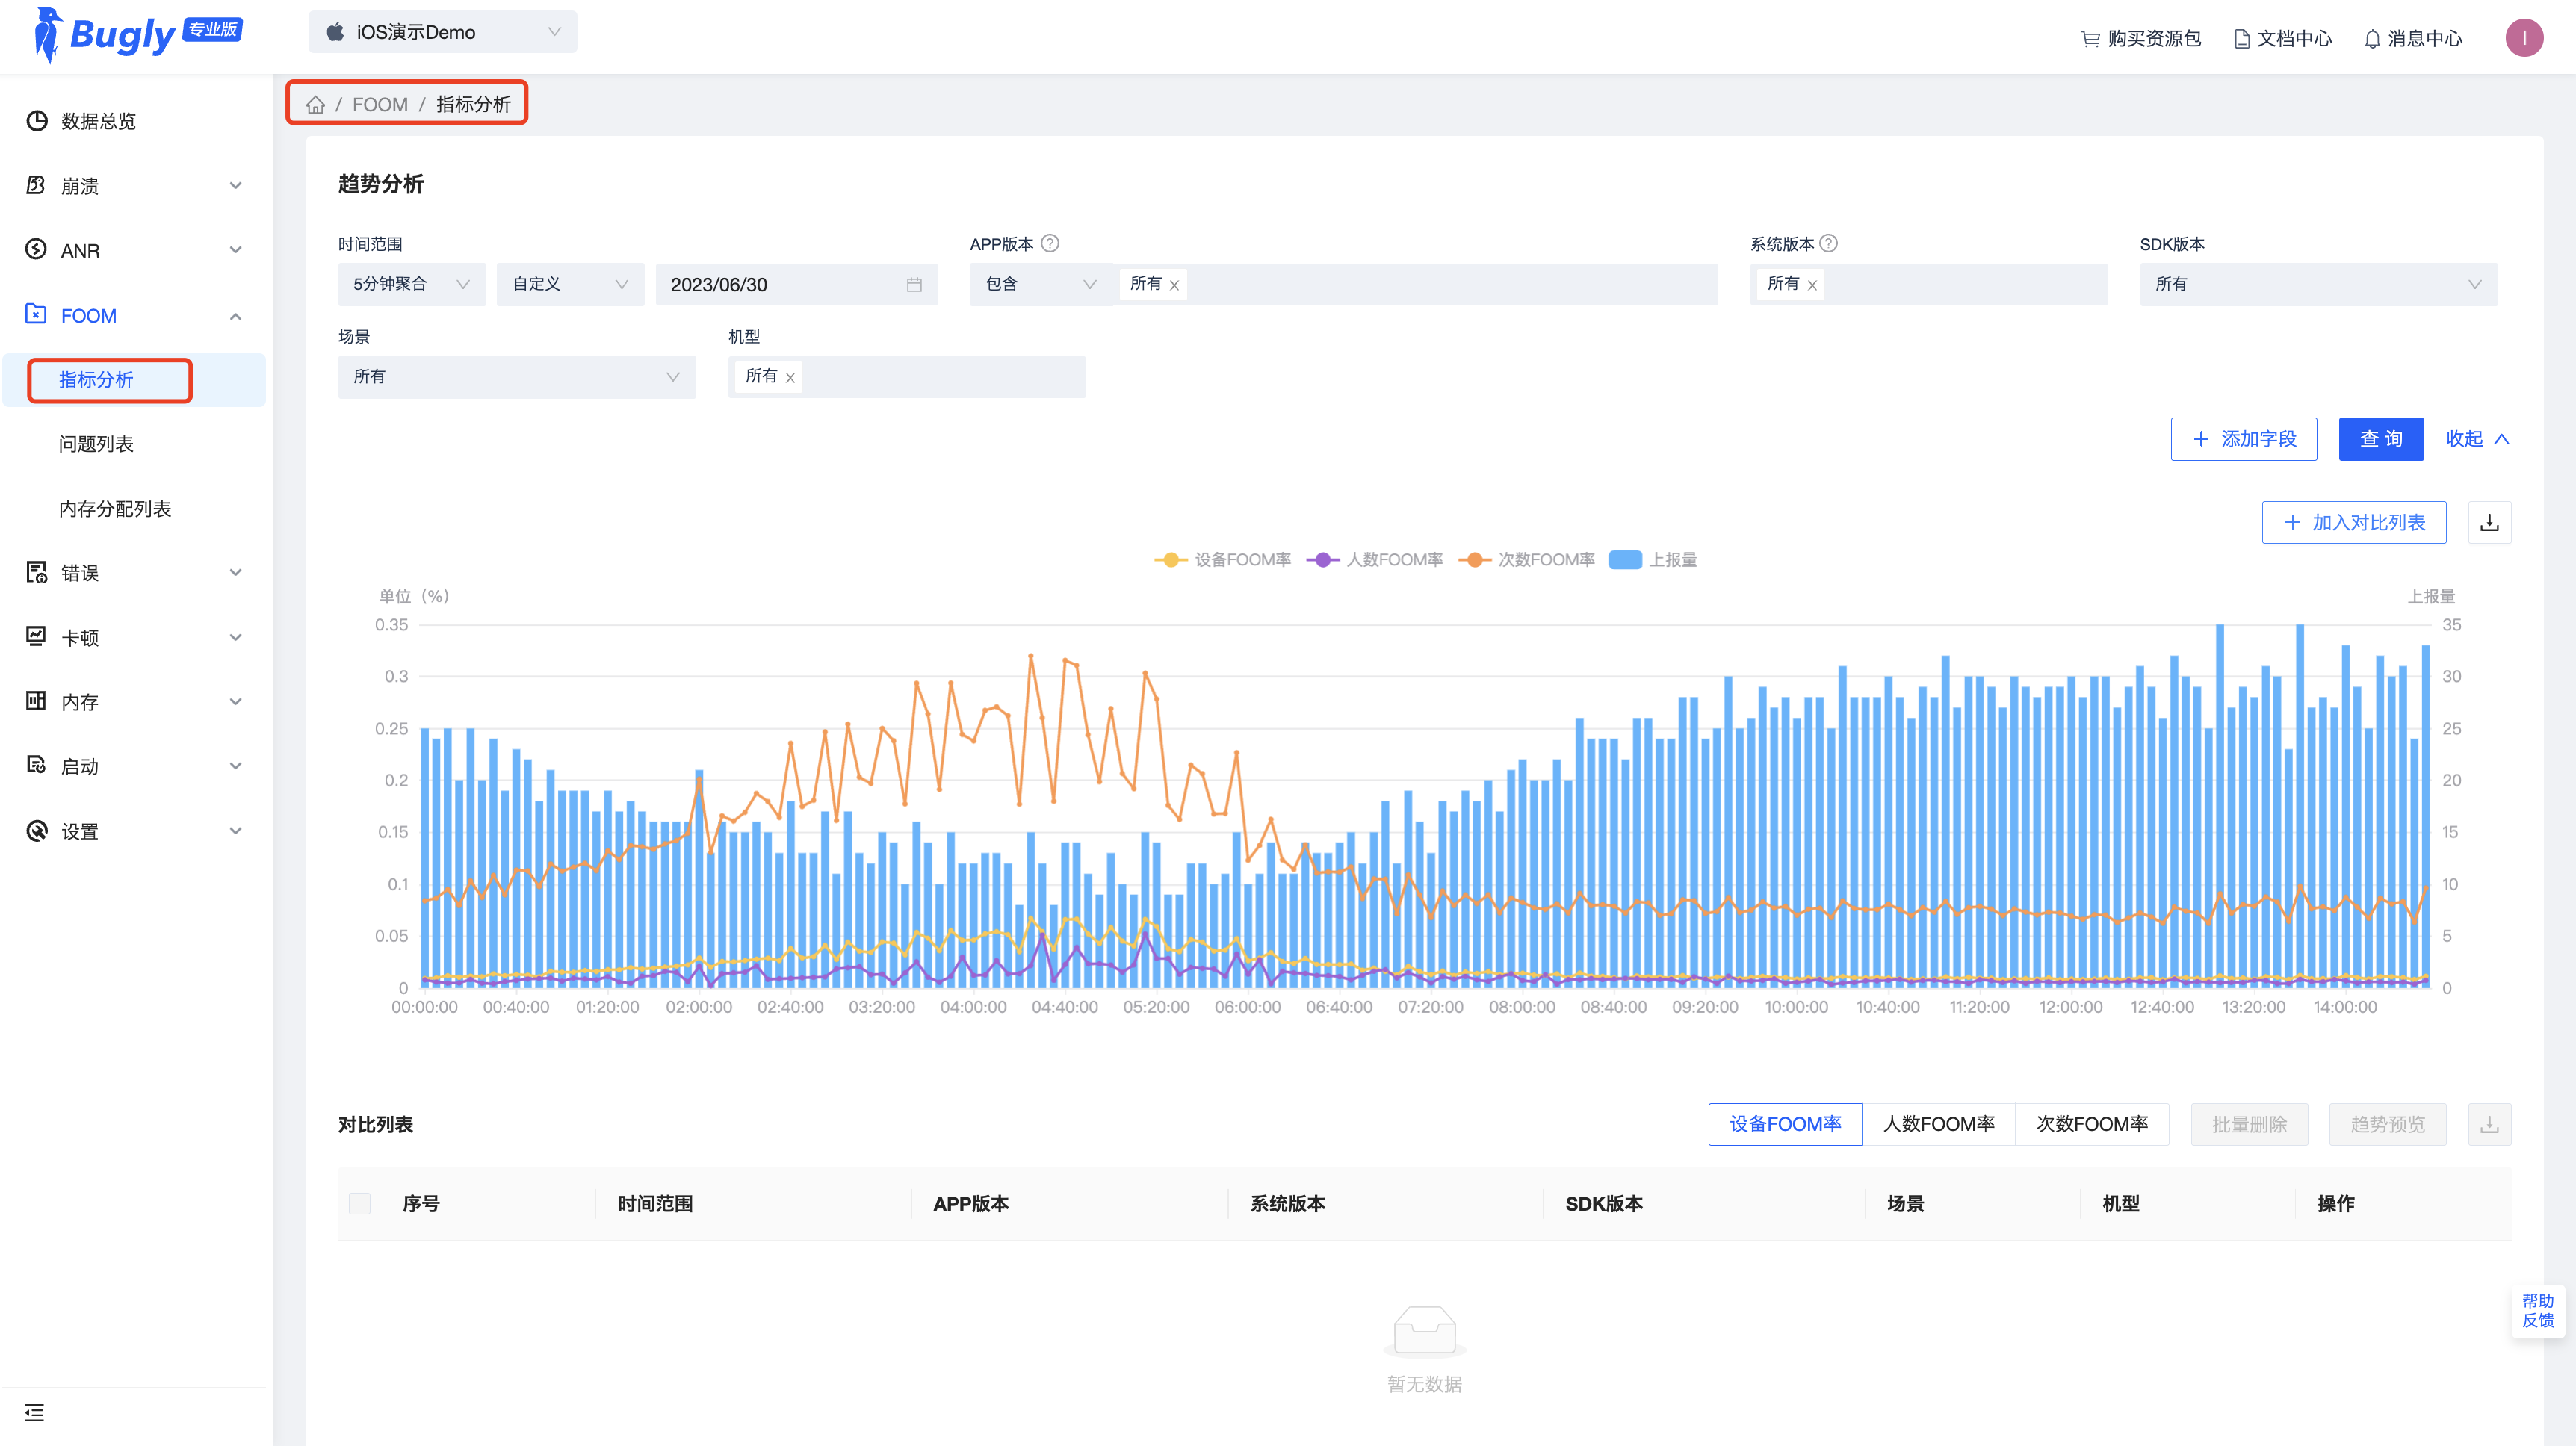
Task: Click the 启动 launch sidebar icon
Action: (x=37, y=766)
